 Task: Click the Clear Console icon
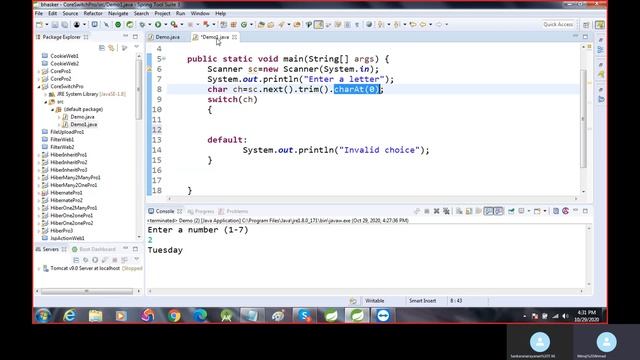click(x=459, y=211)
